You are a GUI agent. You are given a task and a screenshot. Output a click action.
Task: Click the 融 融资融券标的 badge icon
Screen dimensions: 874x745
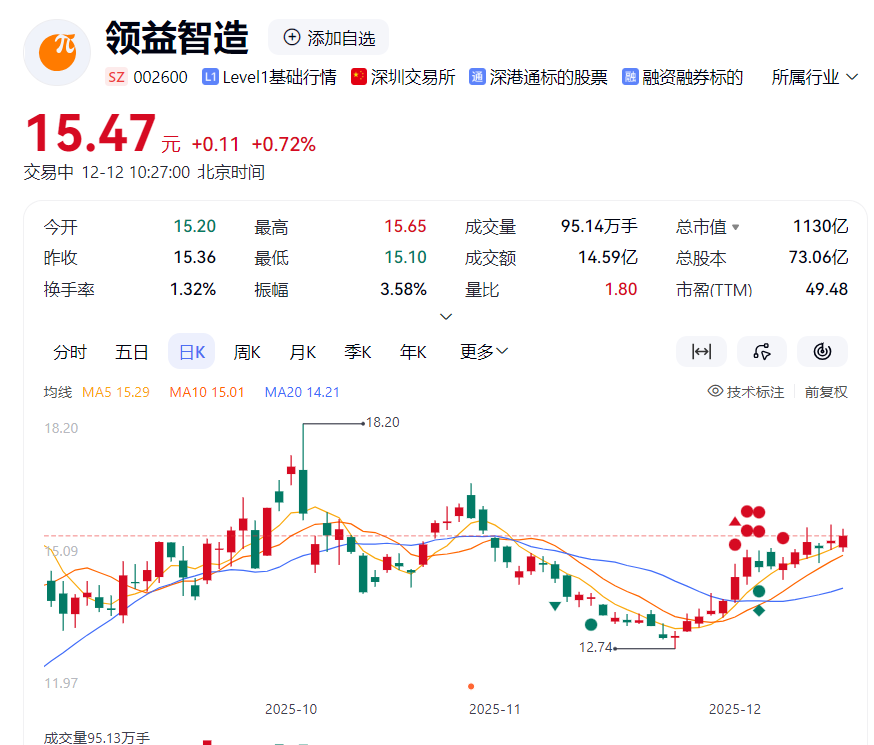pyautogui.click(x=630, y=77)
